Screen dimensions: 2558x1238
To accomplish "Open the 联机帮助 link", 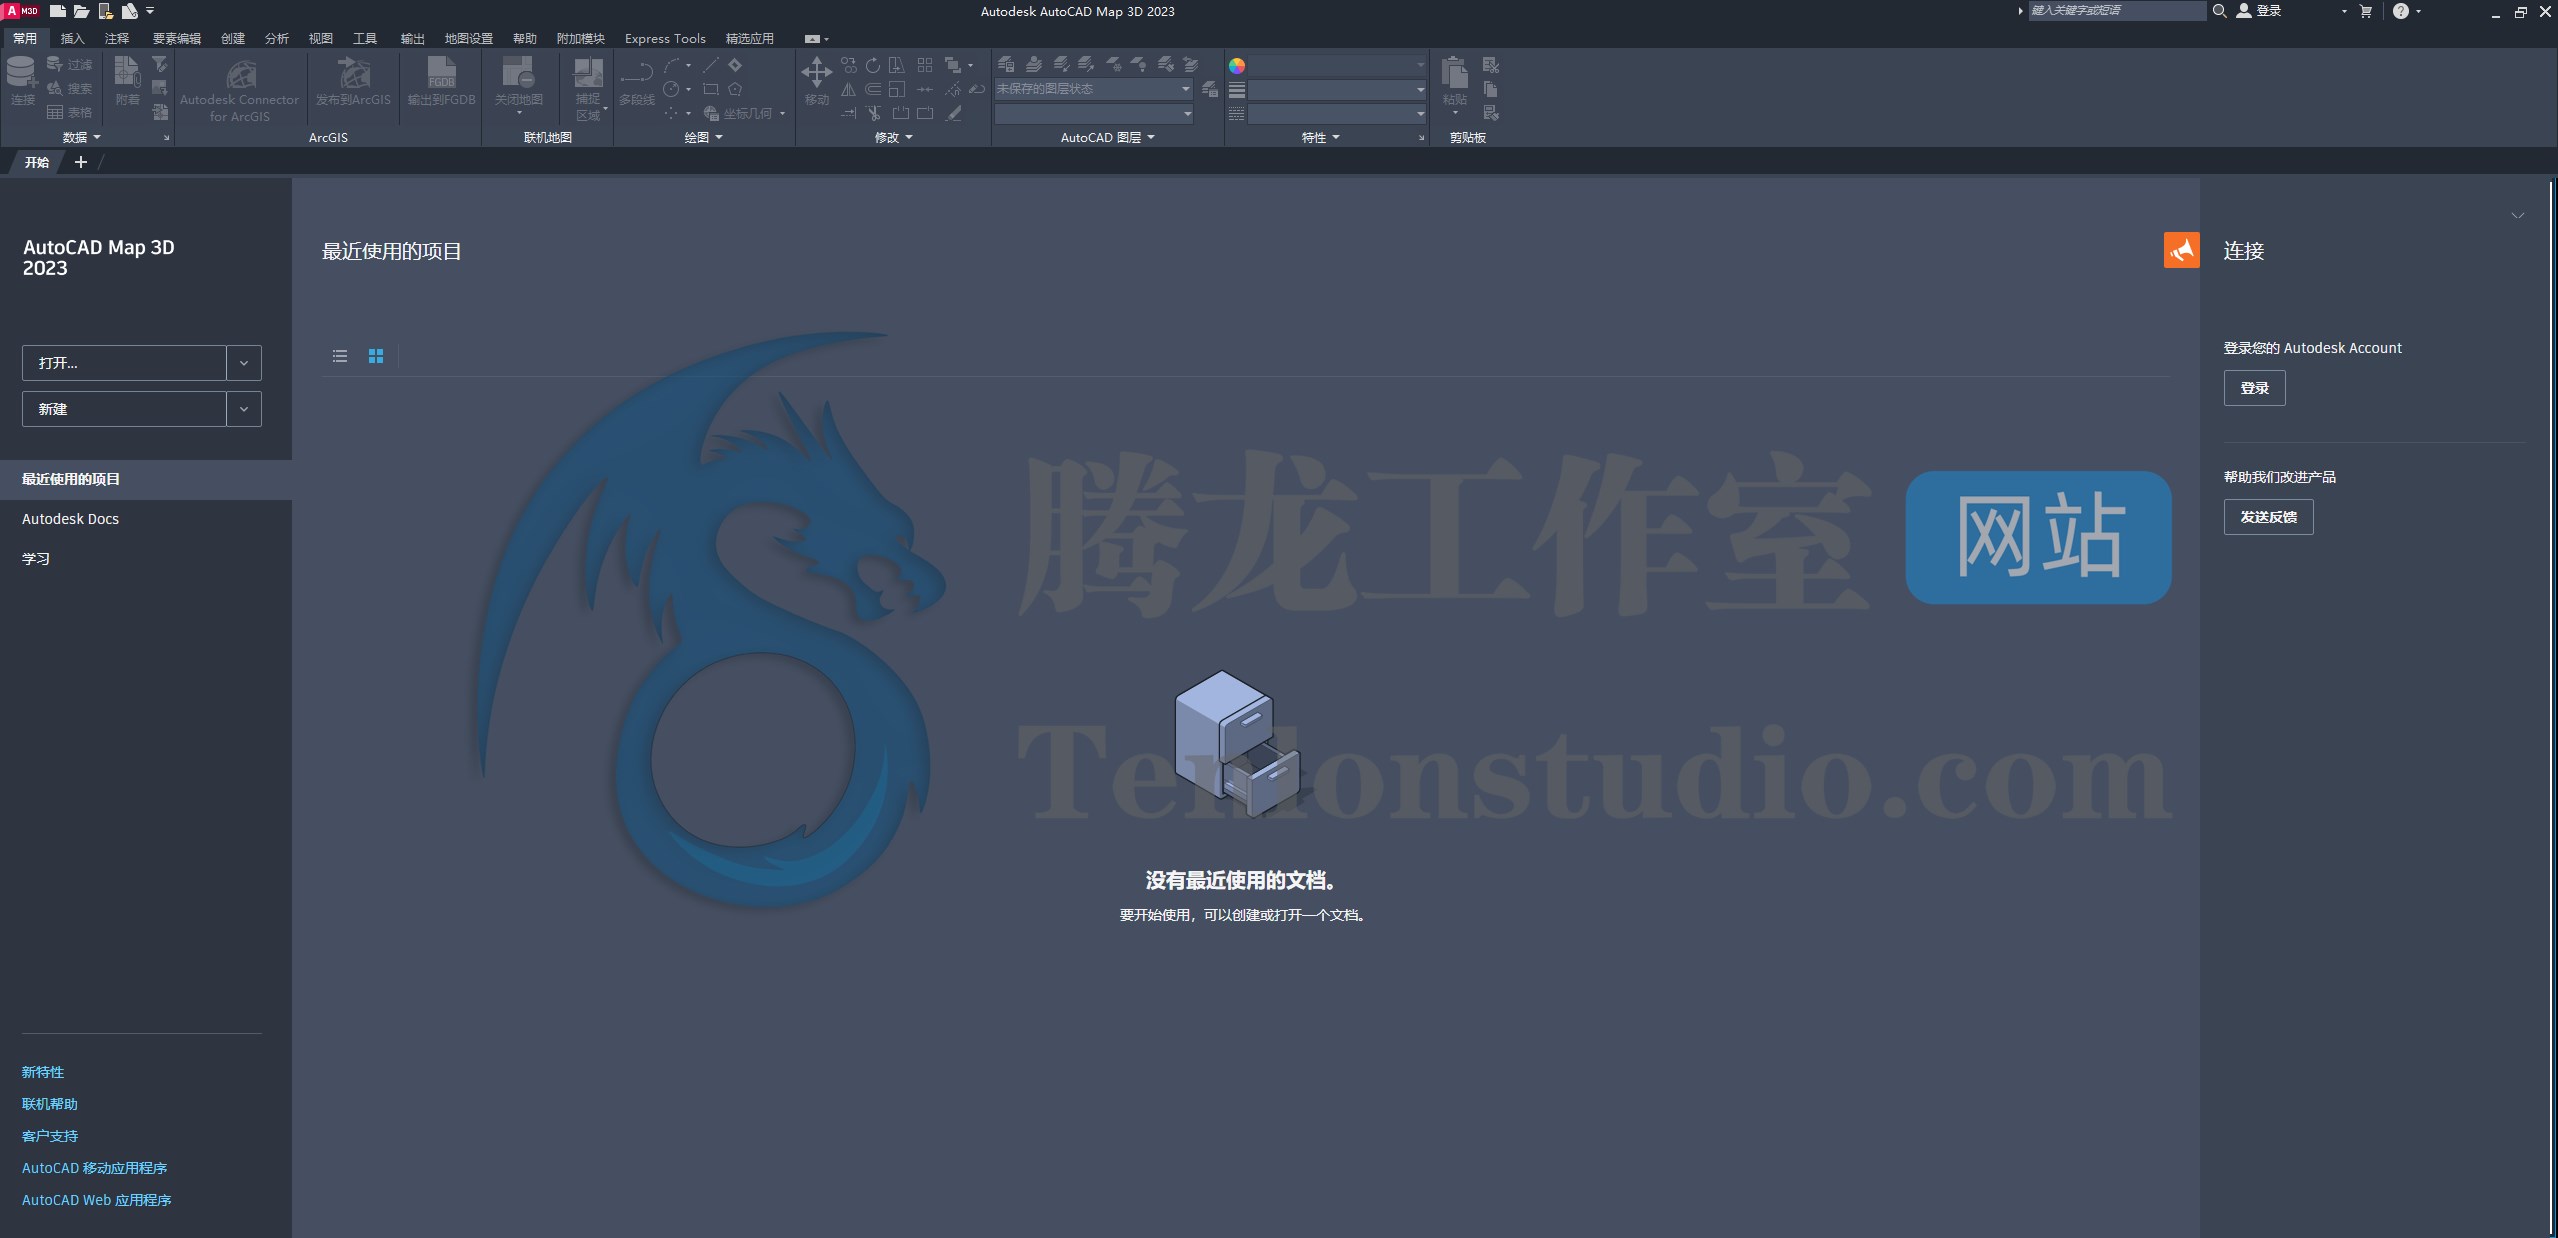I will pyautogui.click(x=50, y=1104).
